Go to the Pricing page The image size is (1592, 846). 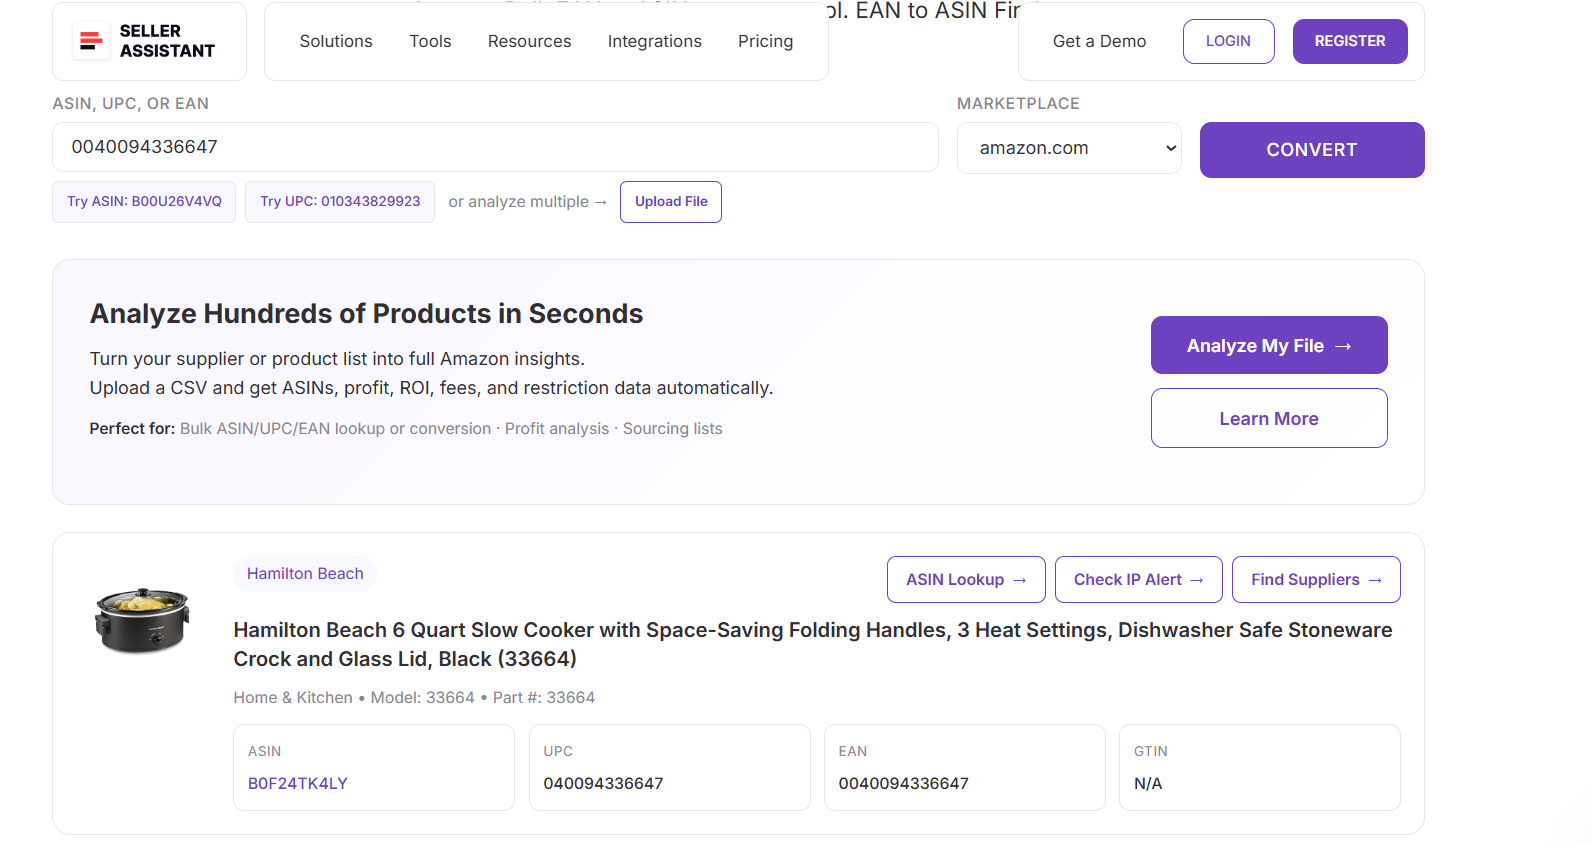pyautogui.click(x=765, y=41)
